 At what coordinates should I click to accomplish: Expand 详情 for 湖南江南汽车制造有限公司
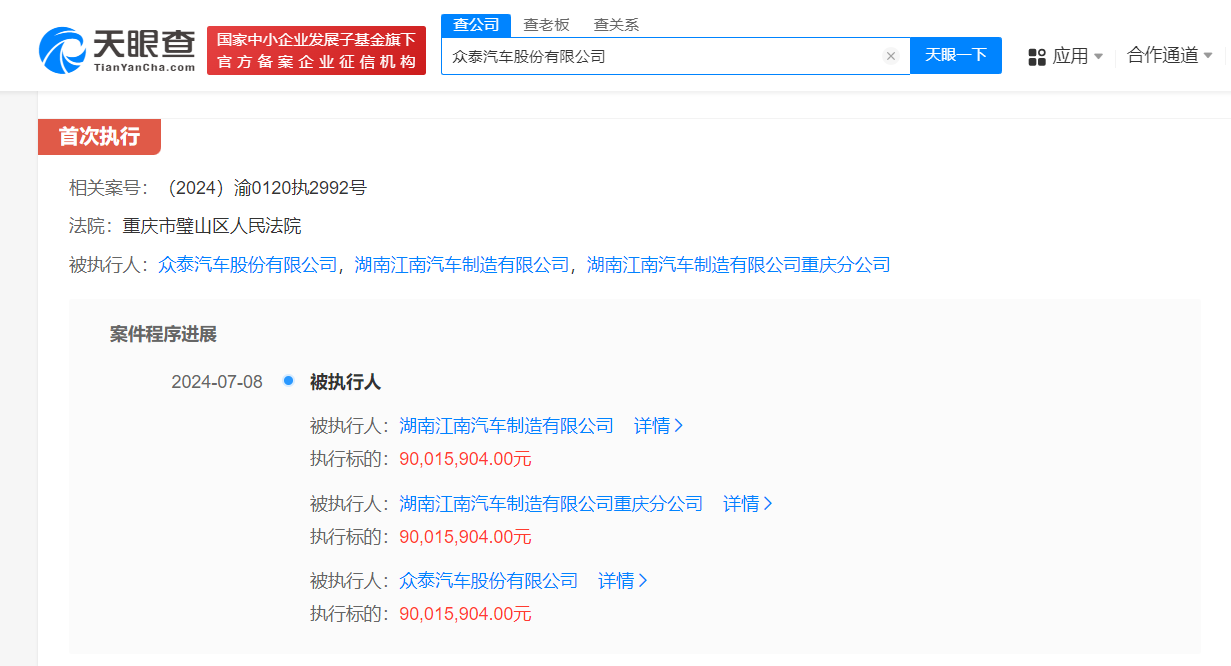(658, 425)
